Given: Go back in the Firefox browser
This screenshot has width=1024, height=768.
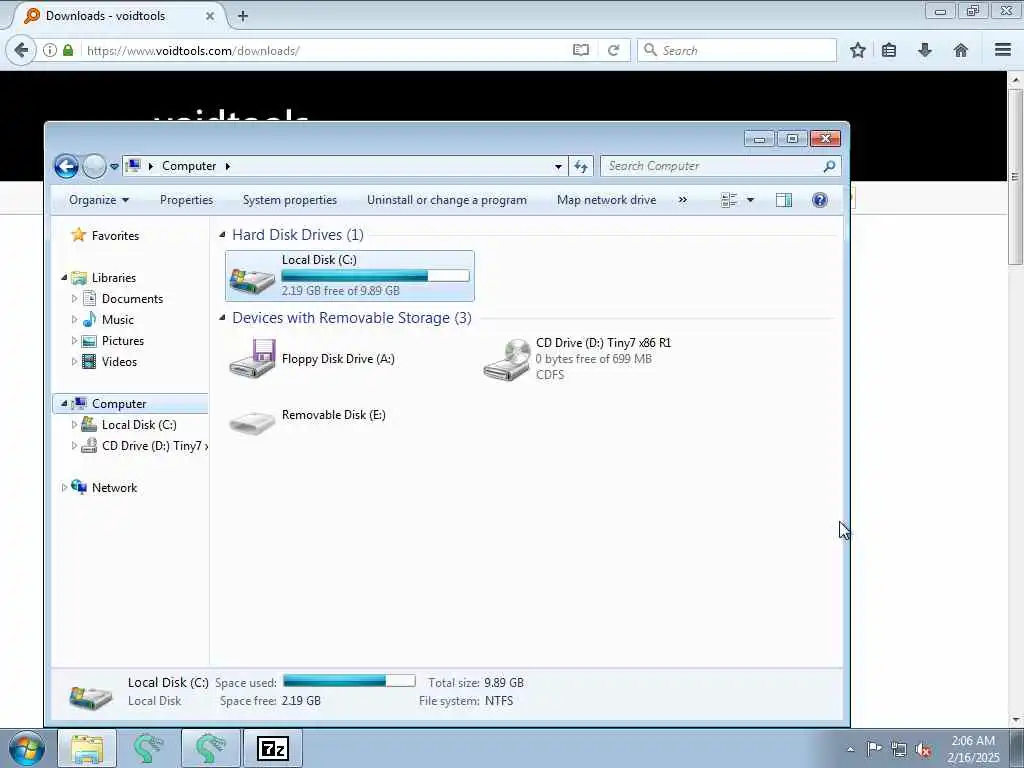Looking at the screenshot, I should pos(22,50).
